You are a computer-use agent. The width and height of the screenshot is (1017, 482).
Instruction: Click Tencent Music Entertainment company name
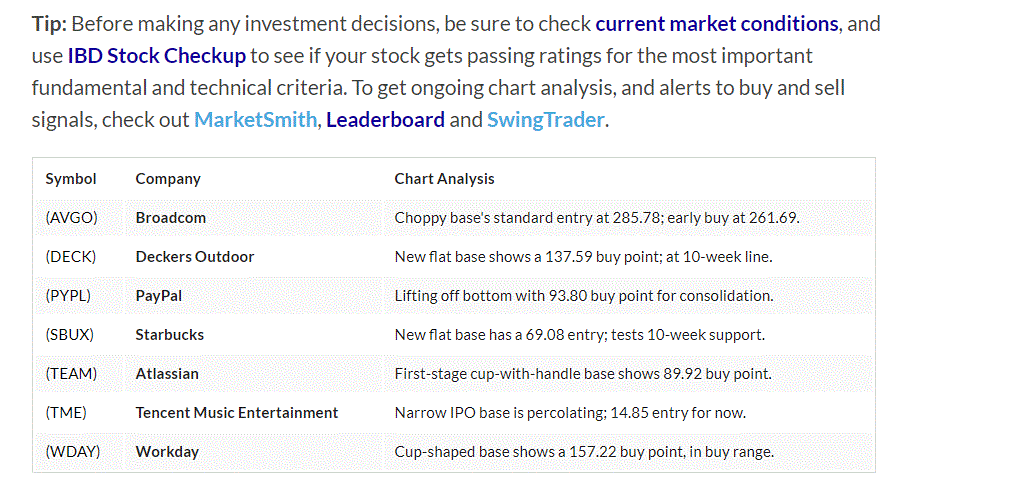click(x=237, y=413)
